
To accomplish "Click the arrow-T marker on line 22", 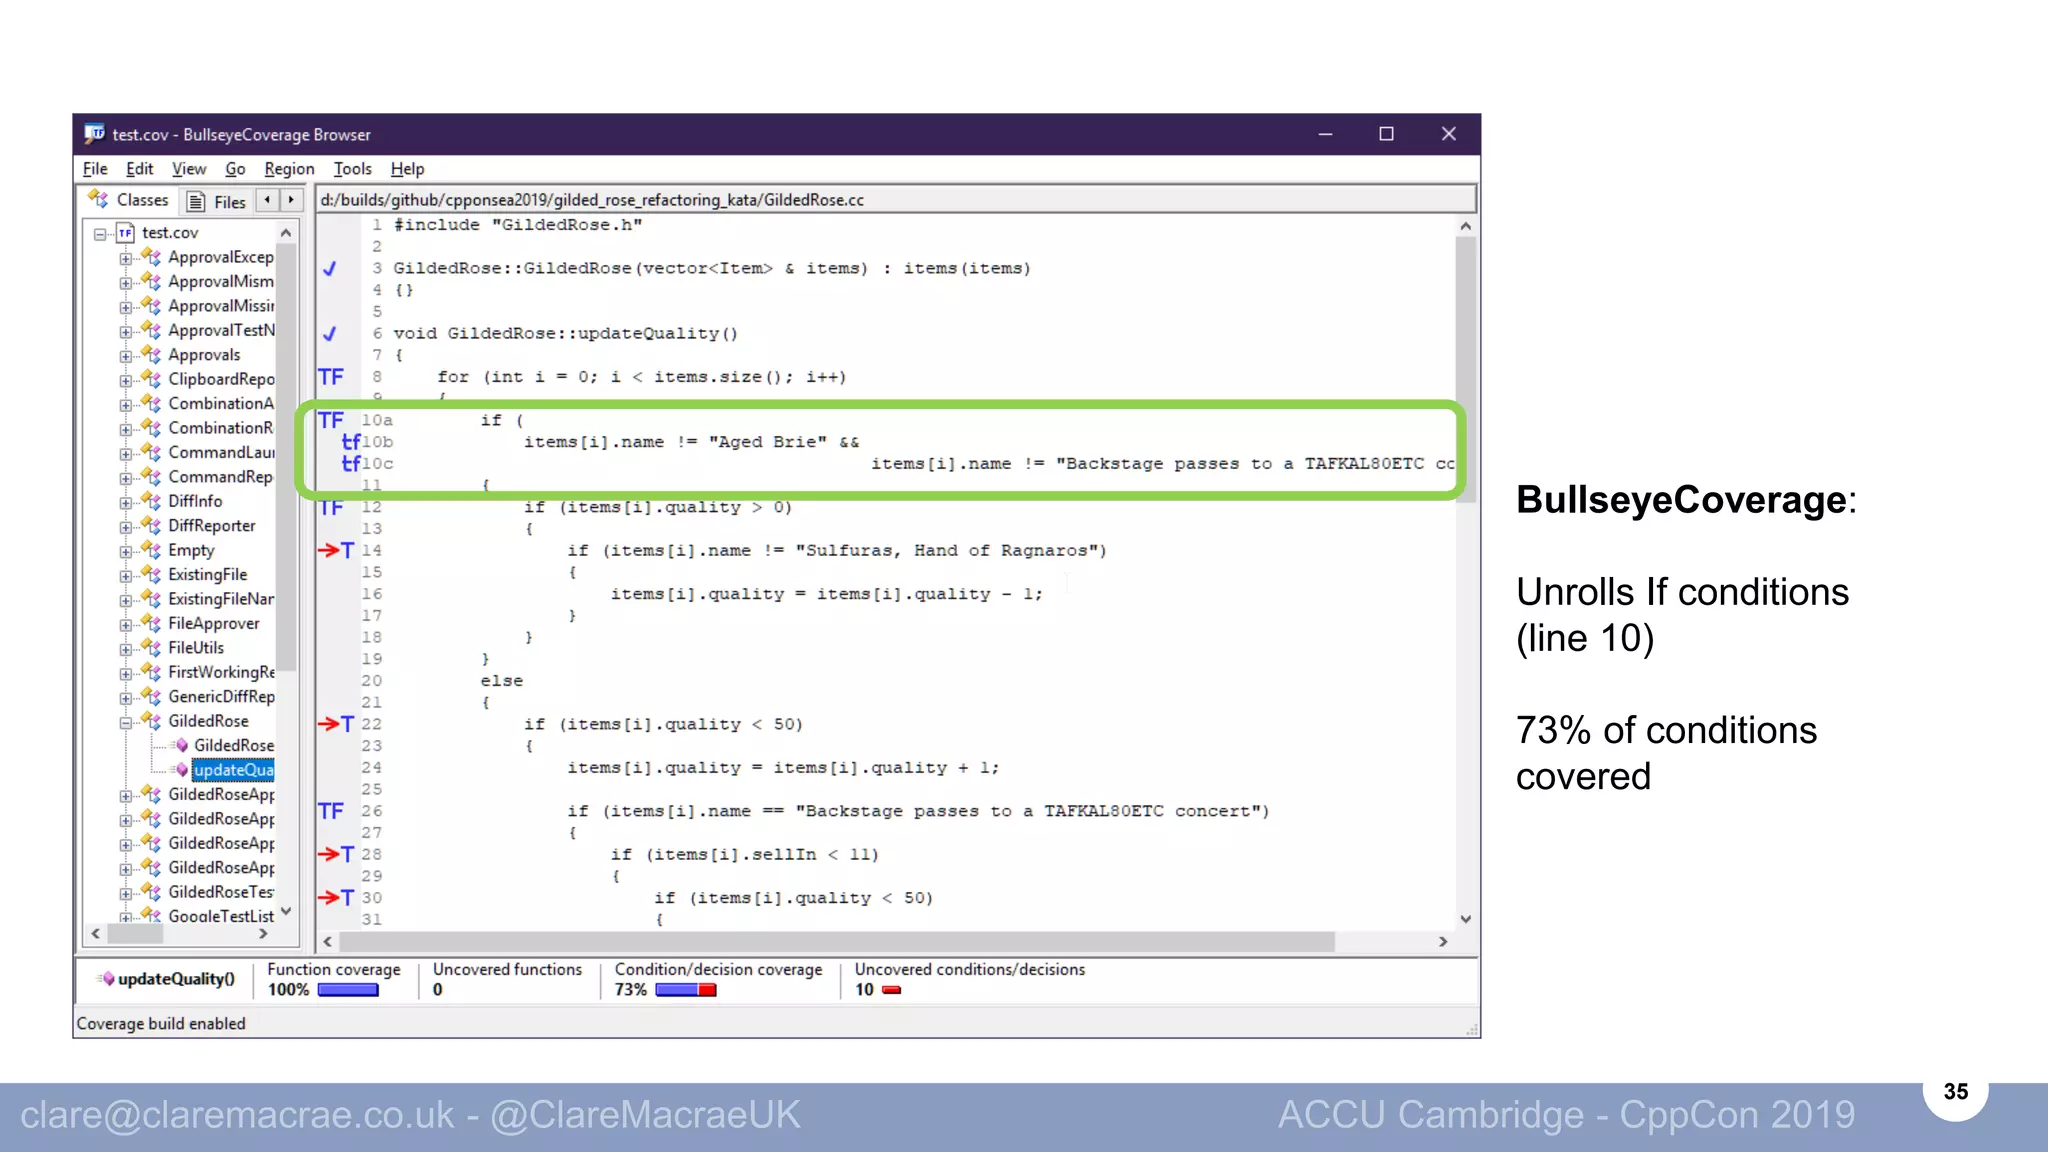I will (x=336, y=724).
